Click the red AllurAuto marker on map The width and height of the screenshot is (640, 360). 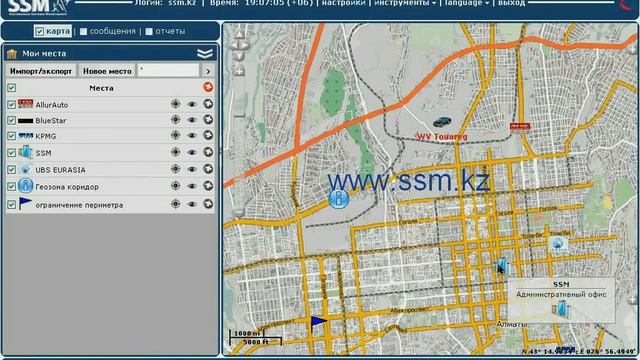pyautogui.click(x=520, y=127)
